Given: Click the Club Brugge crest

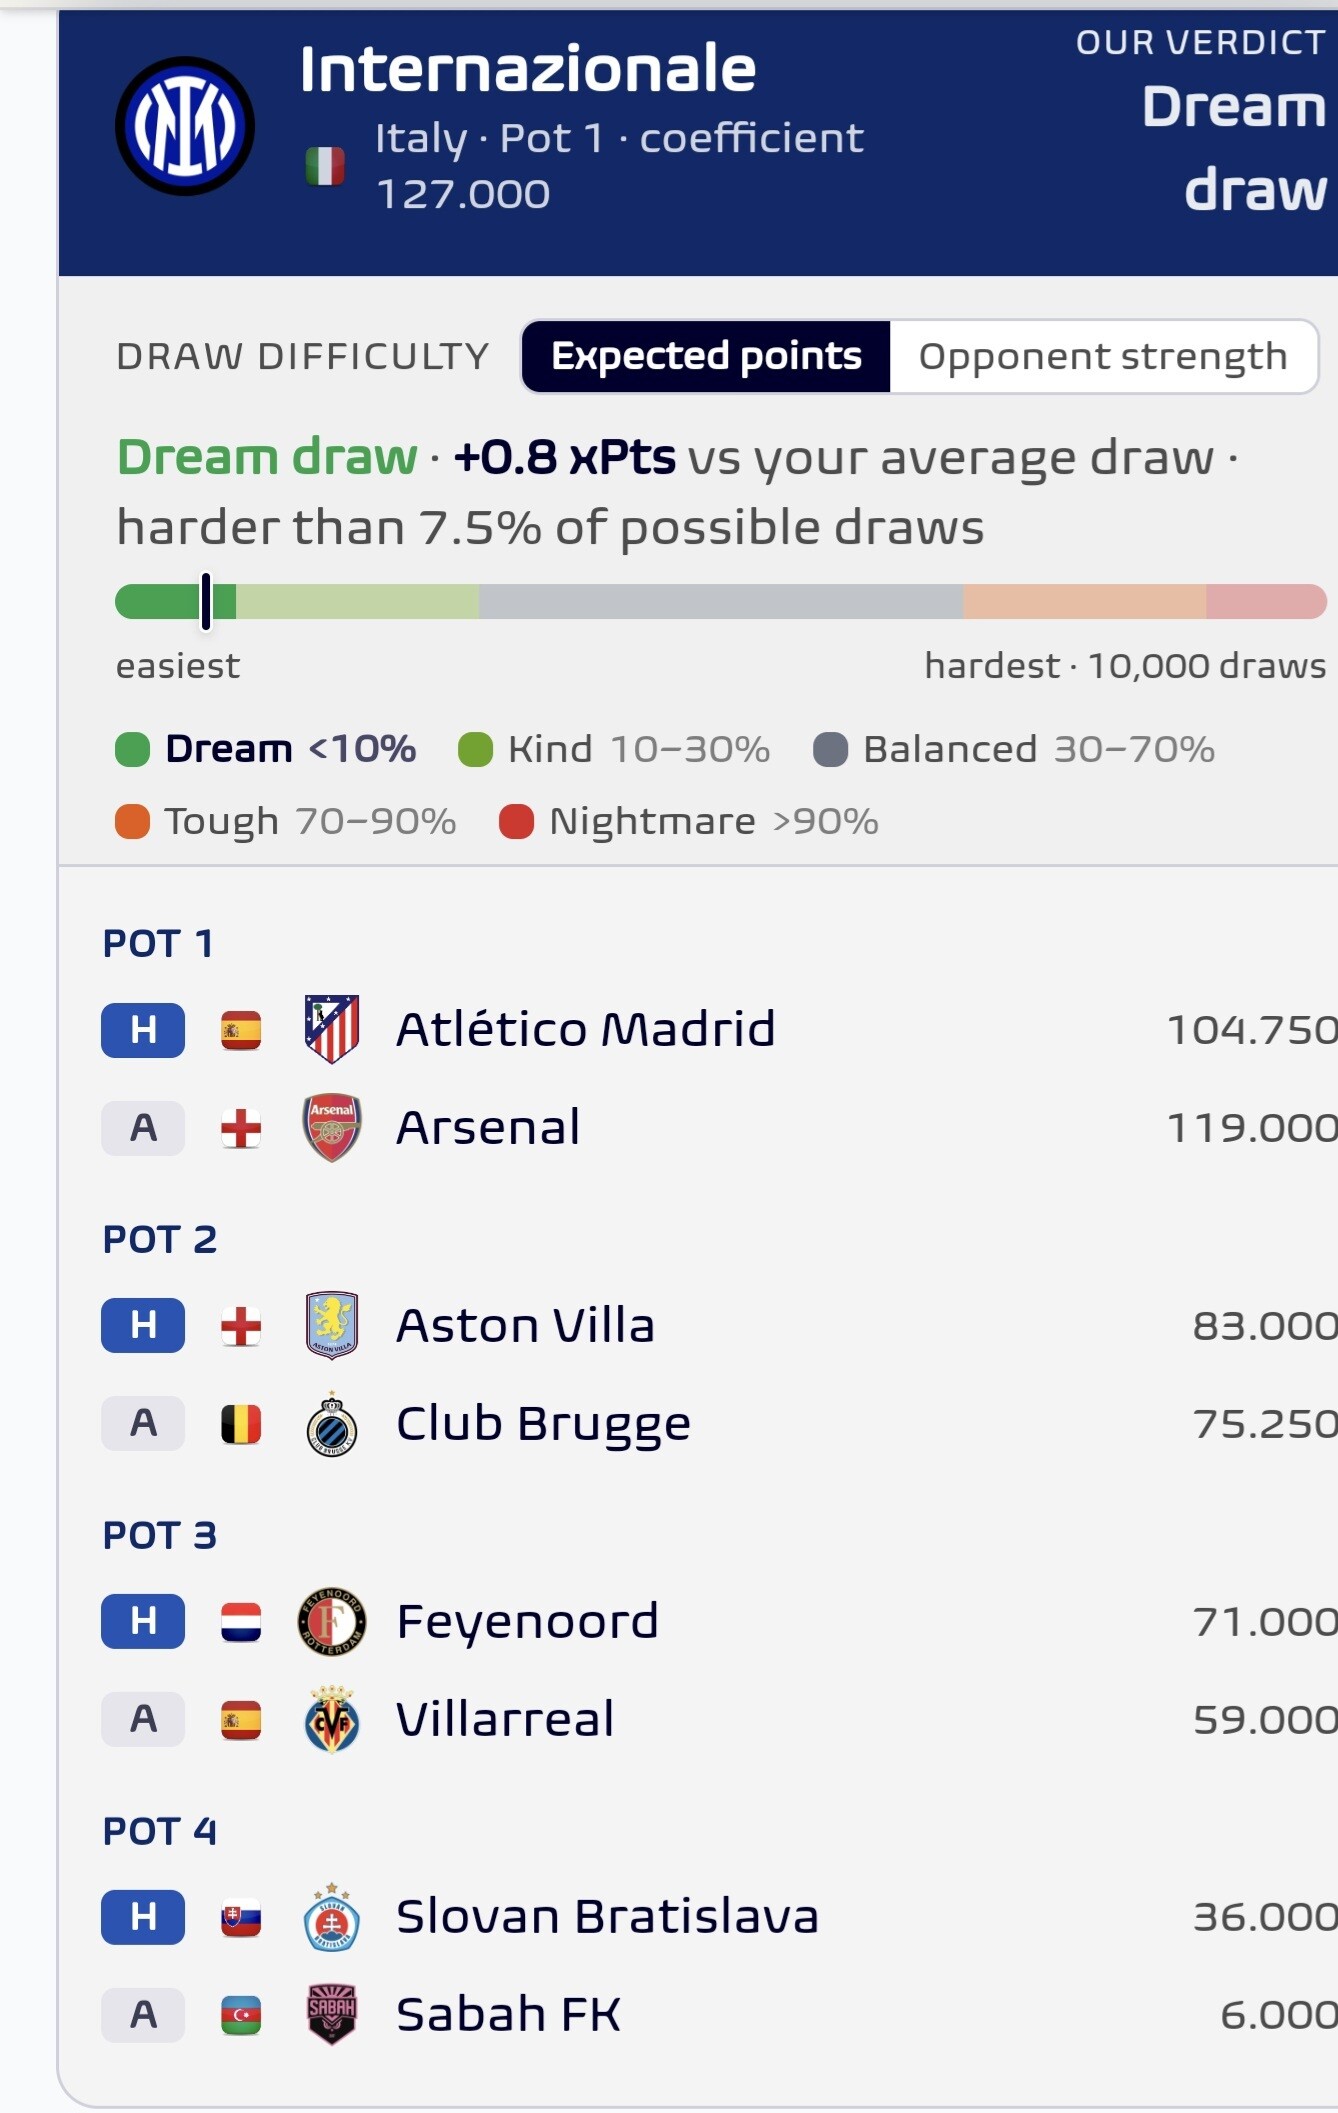Looking at the screenshot, I should [332, 1424].
